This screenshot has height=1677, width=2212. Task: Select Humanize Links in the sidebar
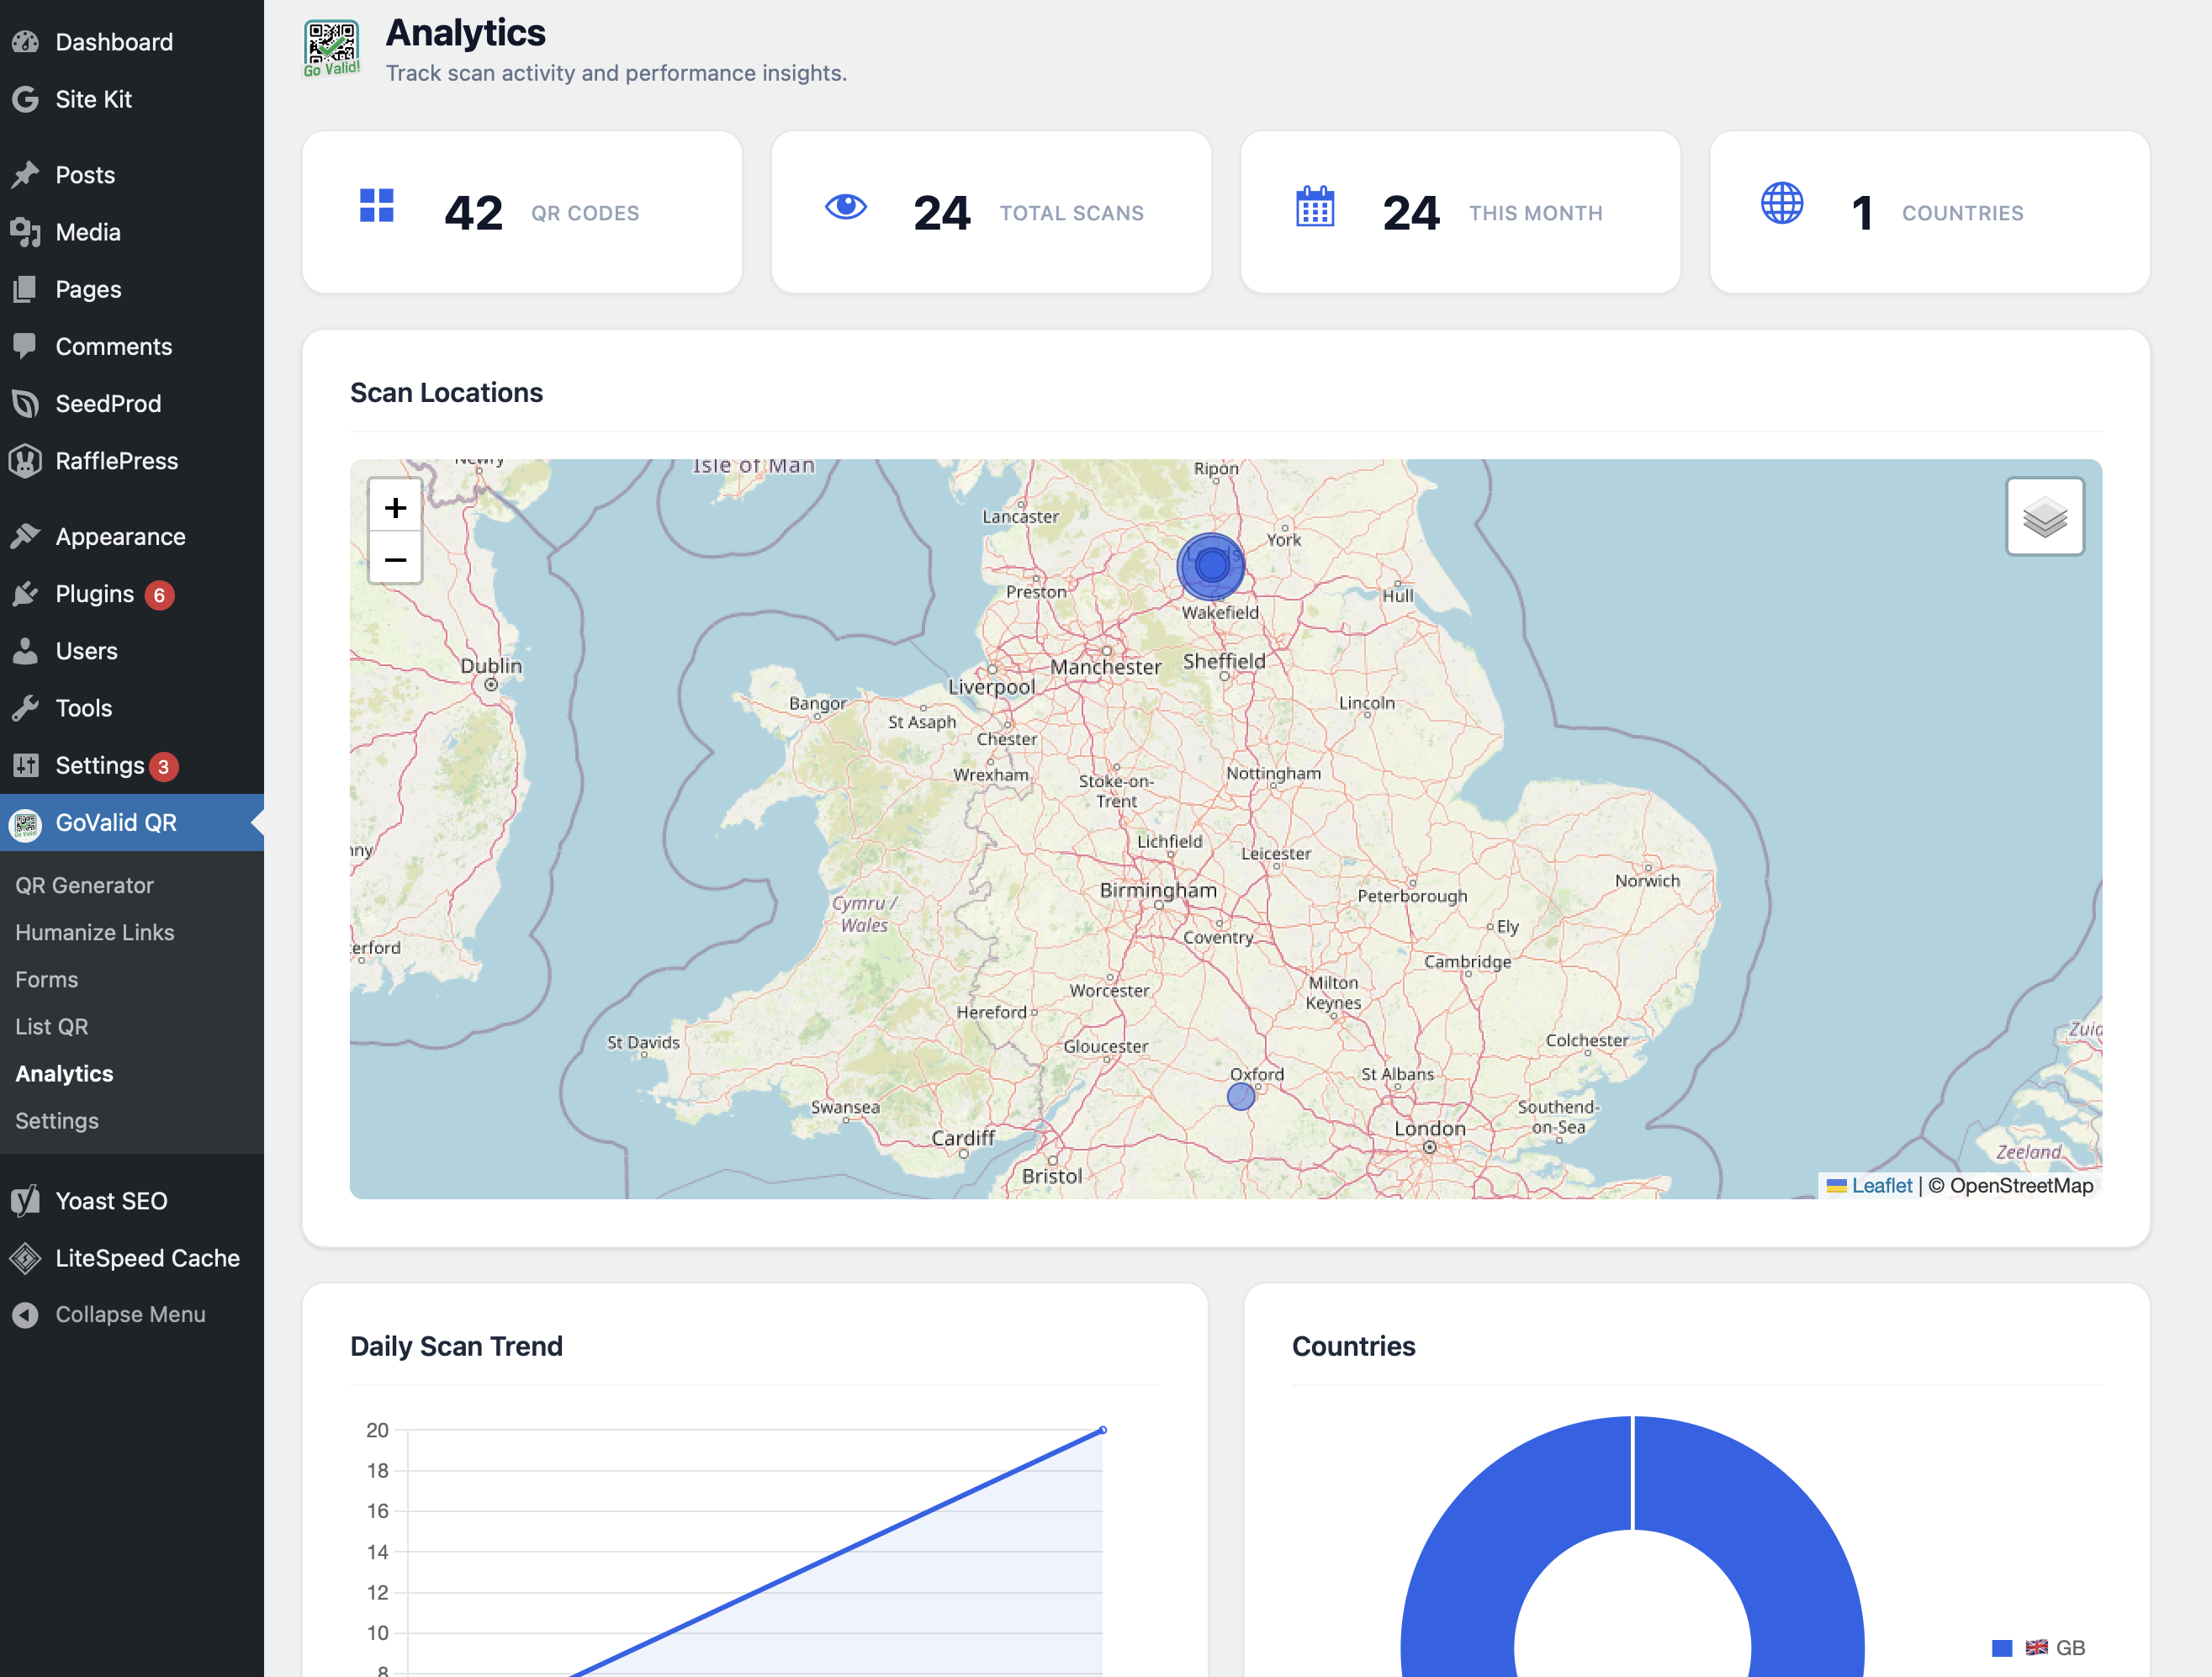(x=94, y=932)
